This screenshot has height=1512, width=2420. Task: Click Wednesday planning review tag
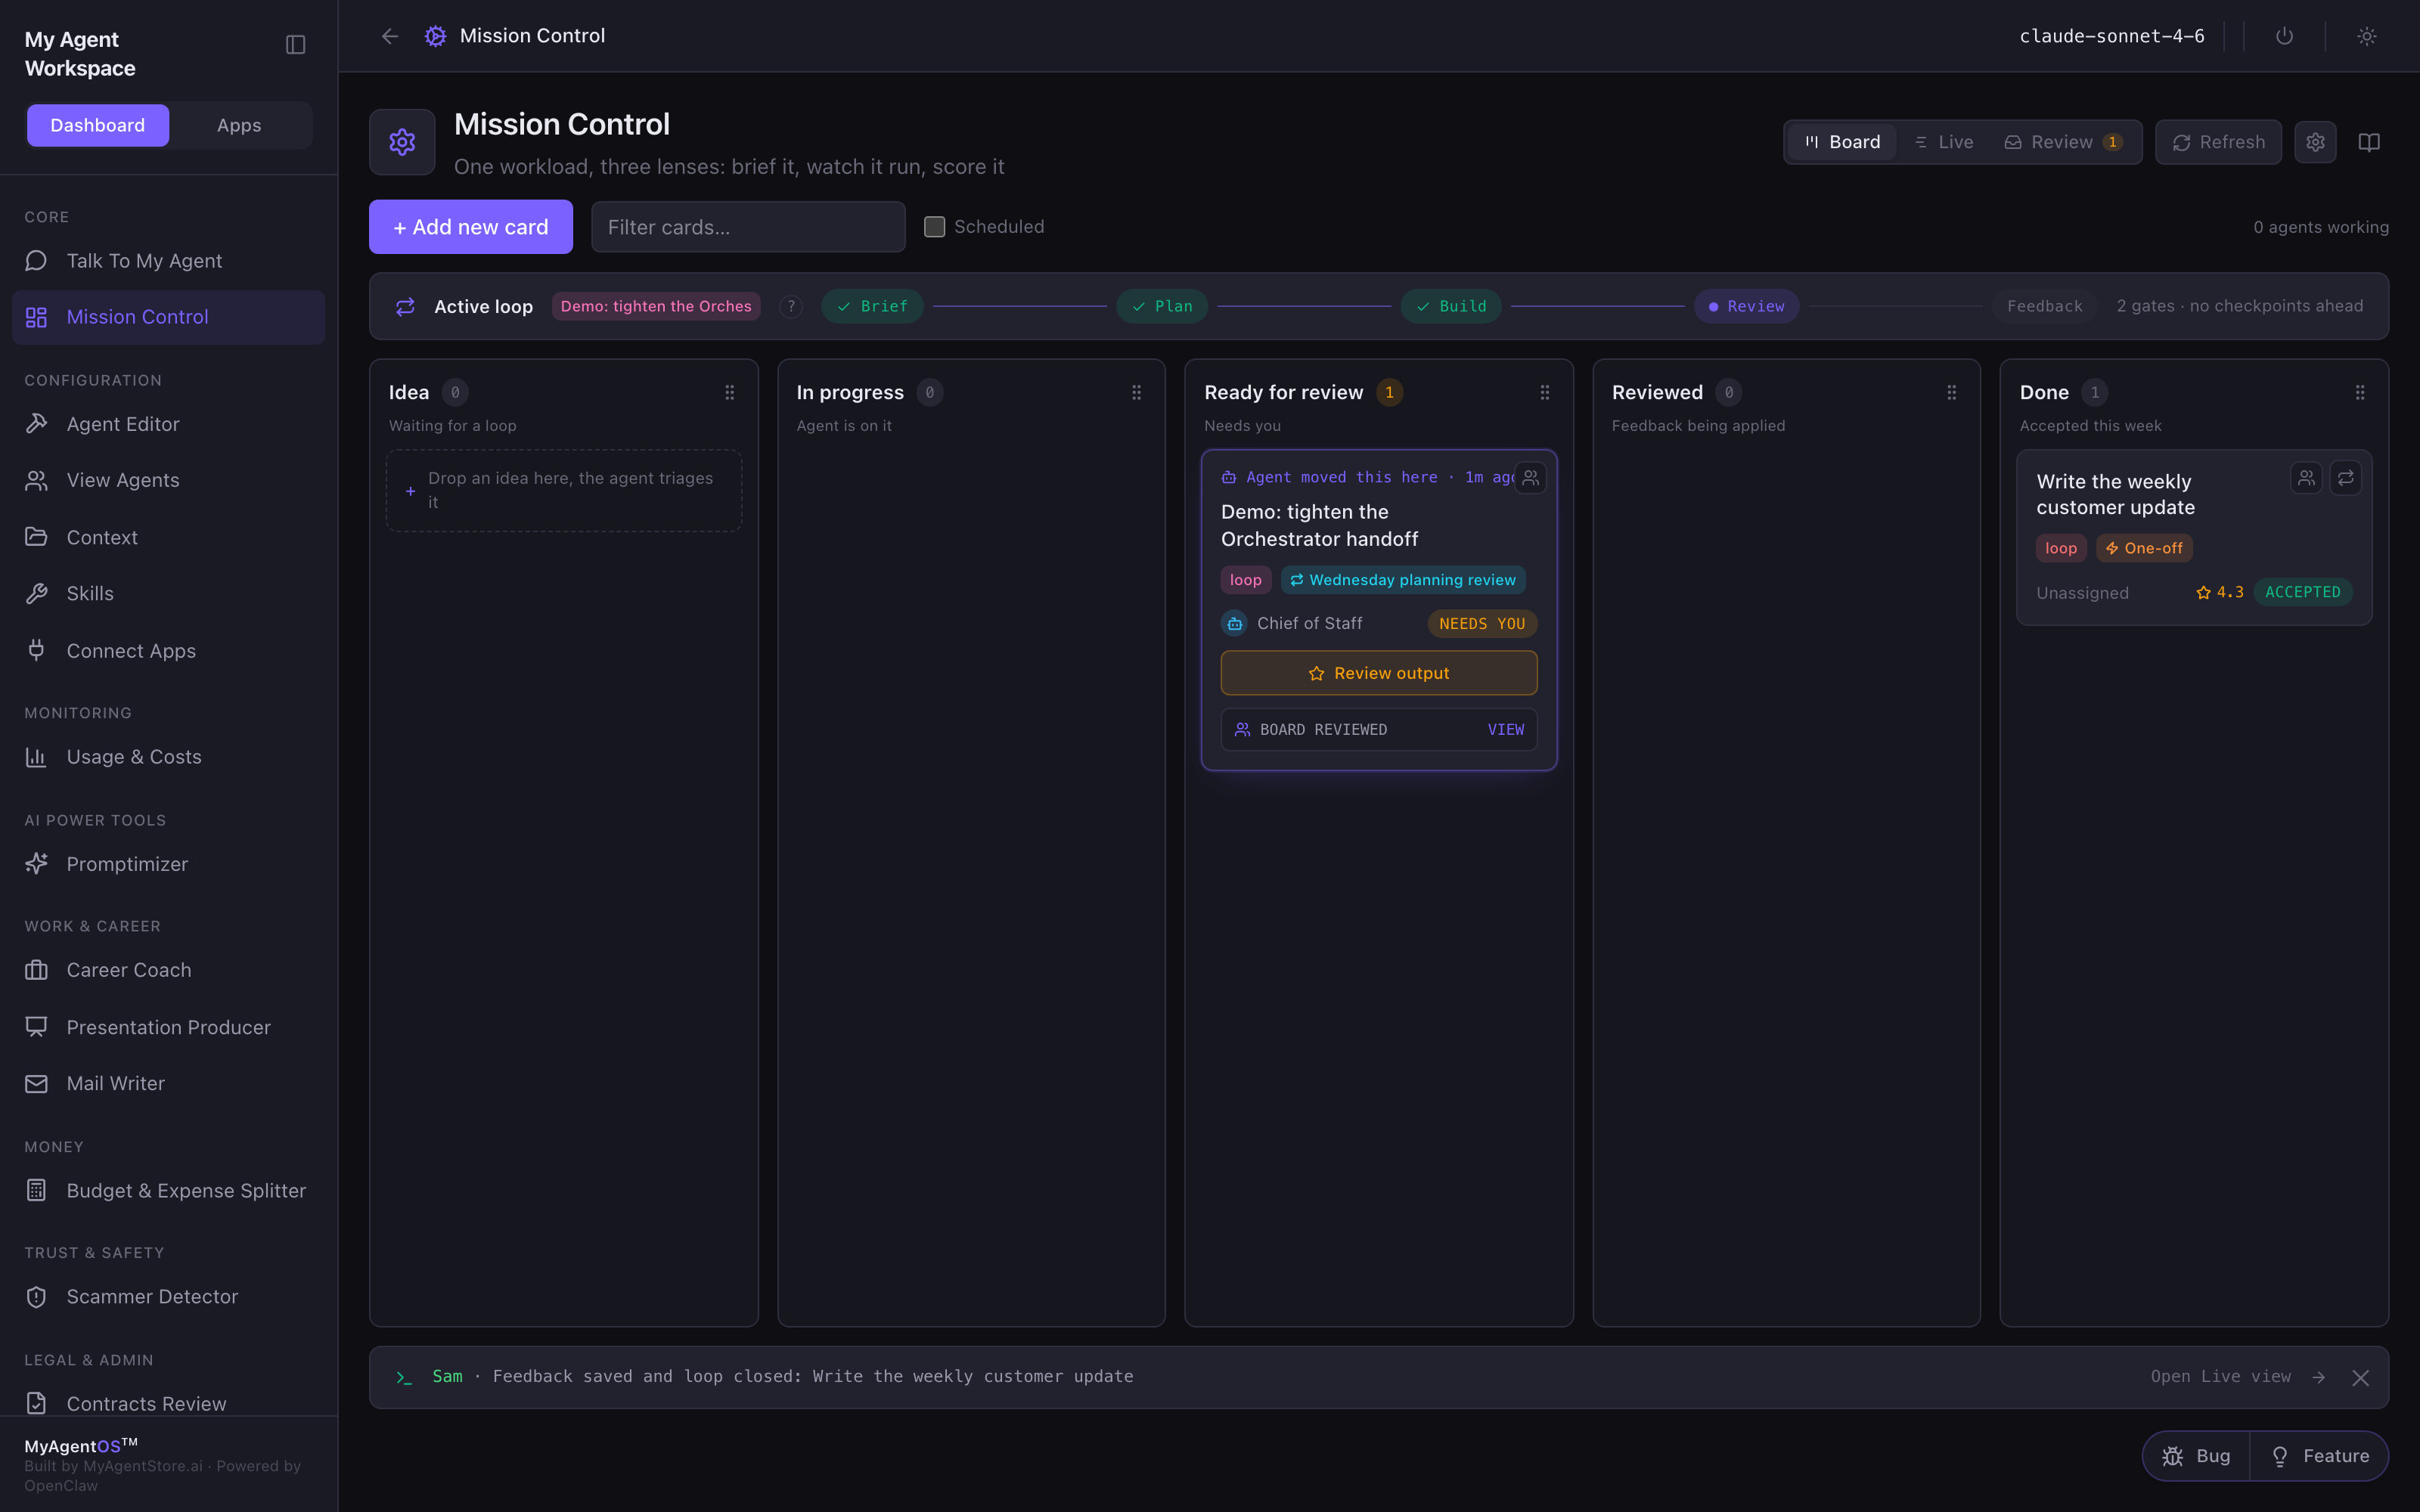1402,580
